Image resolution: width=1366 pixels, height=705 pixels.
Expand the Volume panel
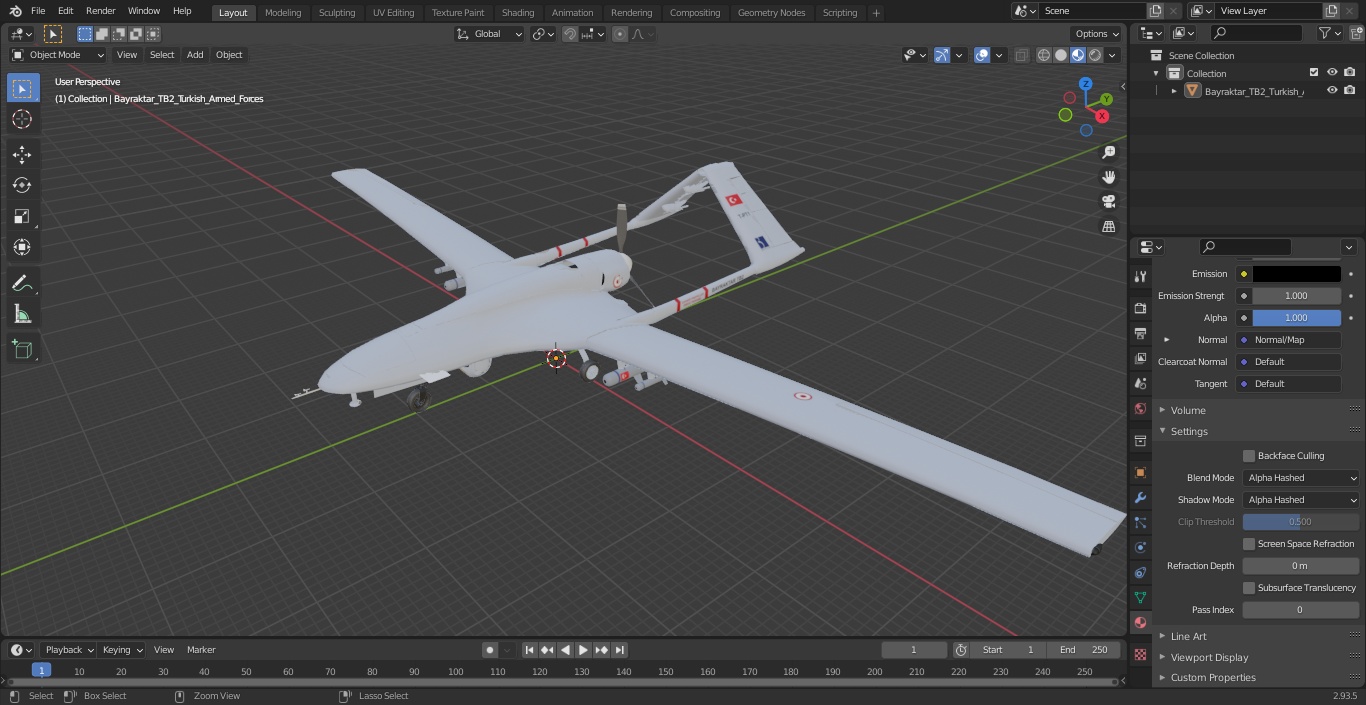tap(1188, 410)
